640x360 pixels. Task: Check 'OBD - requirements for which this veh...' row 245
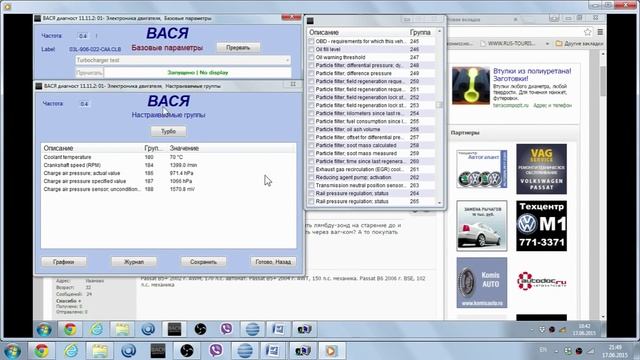tap(311, 41)
